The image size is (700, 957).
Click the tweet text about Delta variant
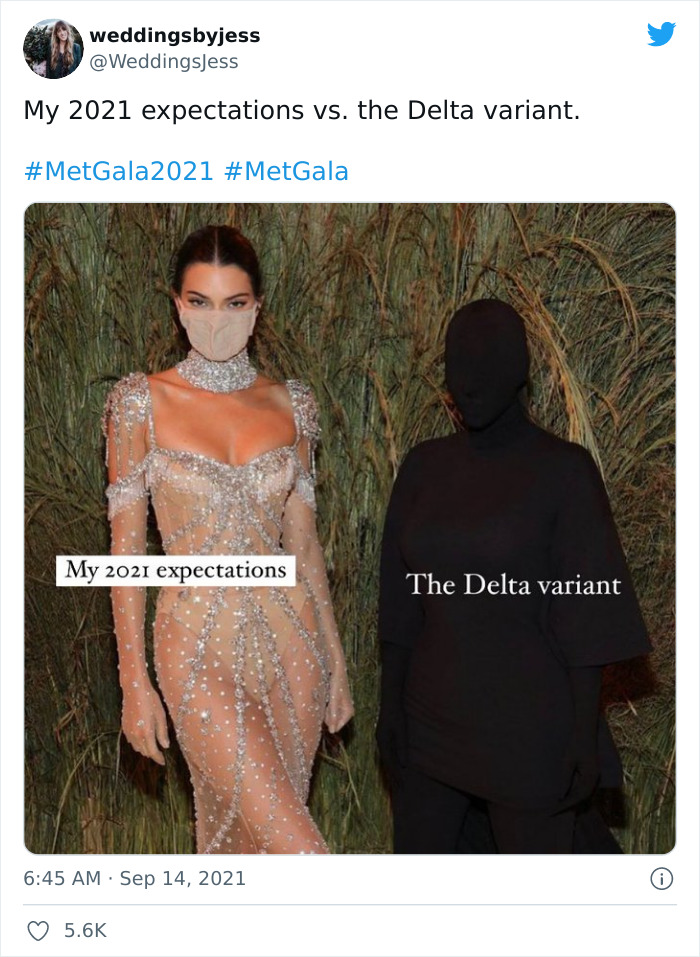click(301, 110)
